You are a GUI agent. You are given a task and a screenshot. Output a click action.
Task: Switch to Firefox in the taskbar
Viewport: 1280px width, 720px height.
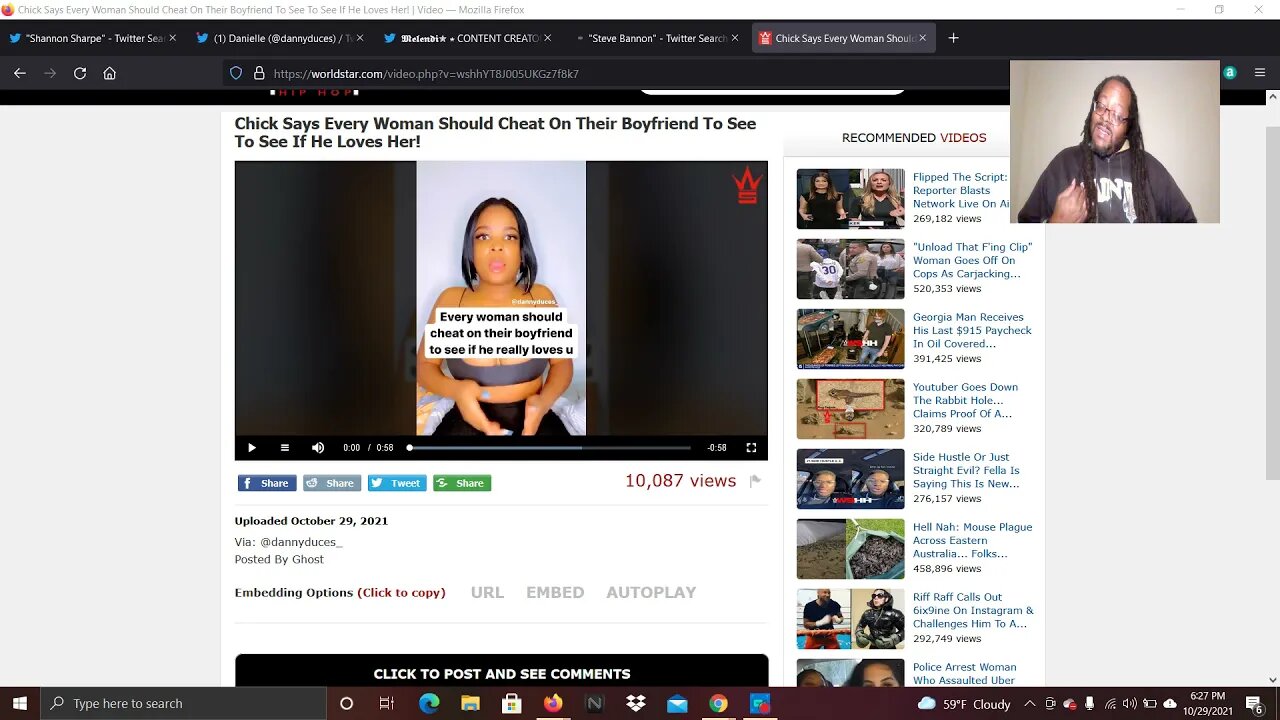tap(553, 703)
